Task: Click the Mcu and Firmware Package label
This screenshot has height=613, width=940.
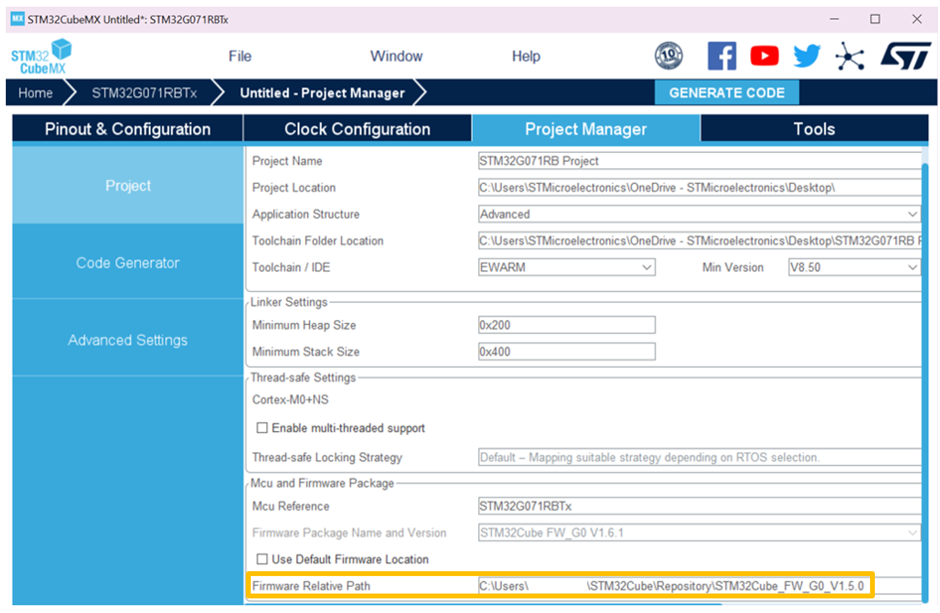Action: [323, 483]
